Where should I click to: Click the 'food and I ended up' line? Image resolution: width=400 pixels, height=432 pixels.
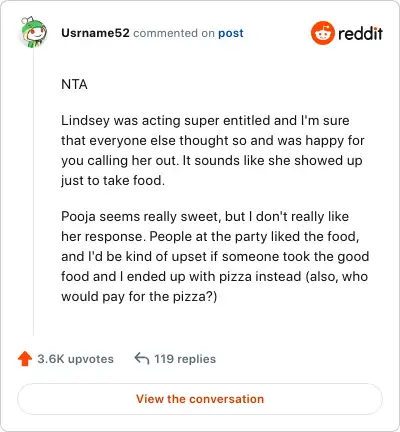coord(214,276)
